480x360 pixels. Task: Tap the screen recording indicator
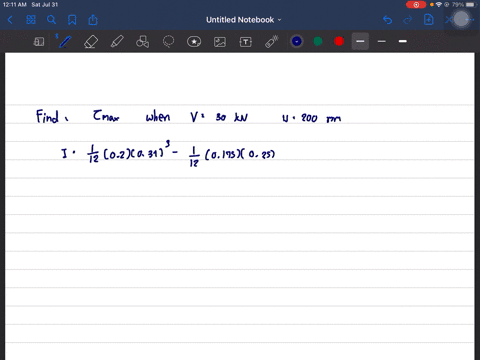[416, 5]
